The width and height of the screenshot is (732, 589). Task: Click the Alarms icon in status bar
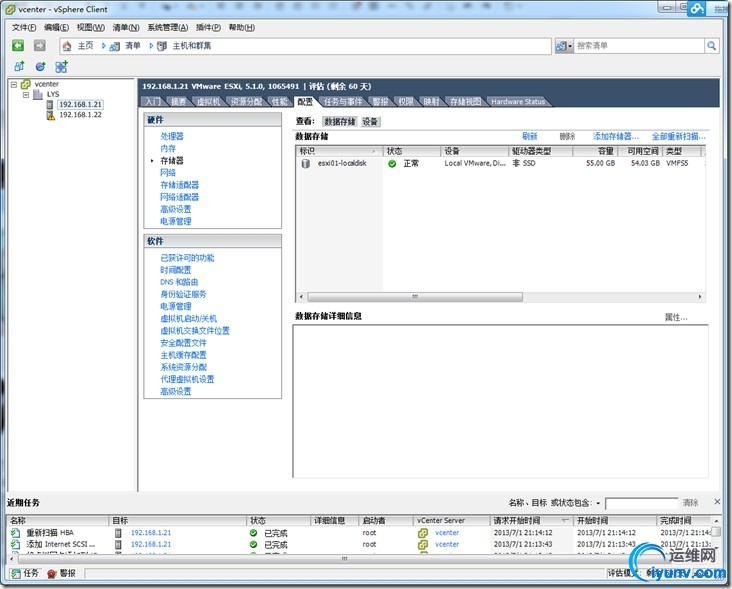52,574
